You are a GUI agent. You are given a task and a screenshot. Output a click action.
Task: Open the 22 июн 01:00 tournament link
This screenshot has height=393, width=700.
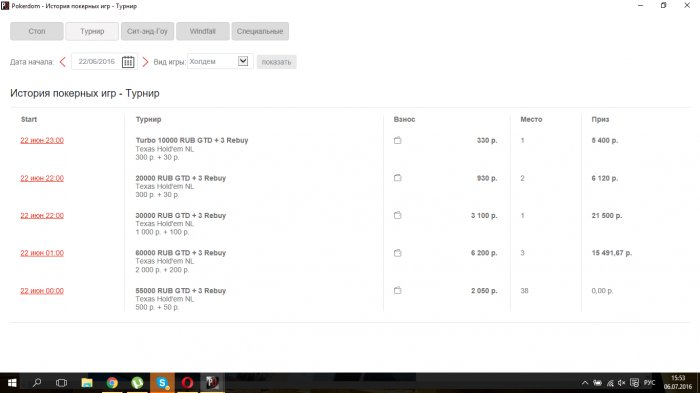click(42, 253)
